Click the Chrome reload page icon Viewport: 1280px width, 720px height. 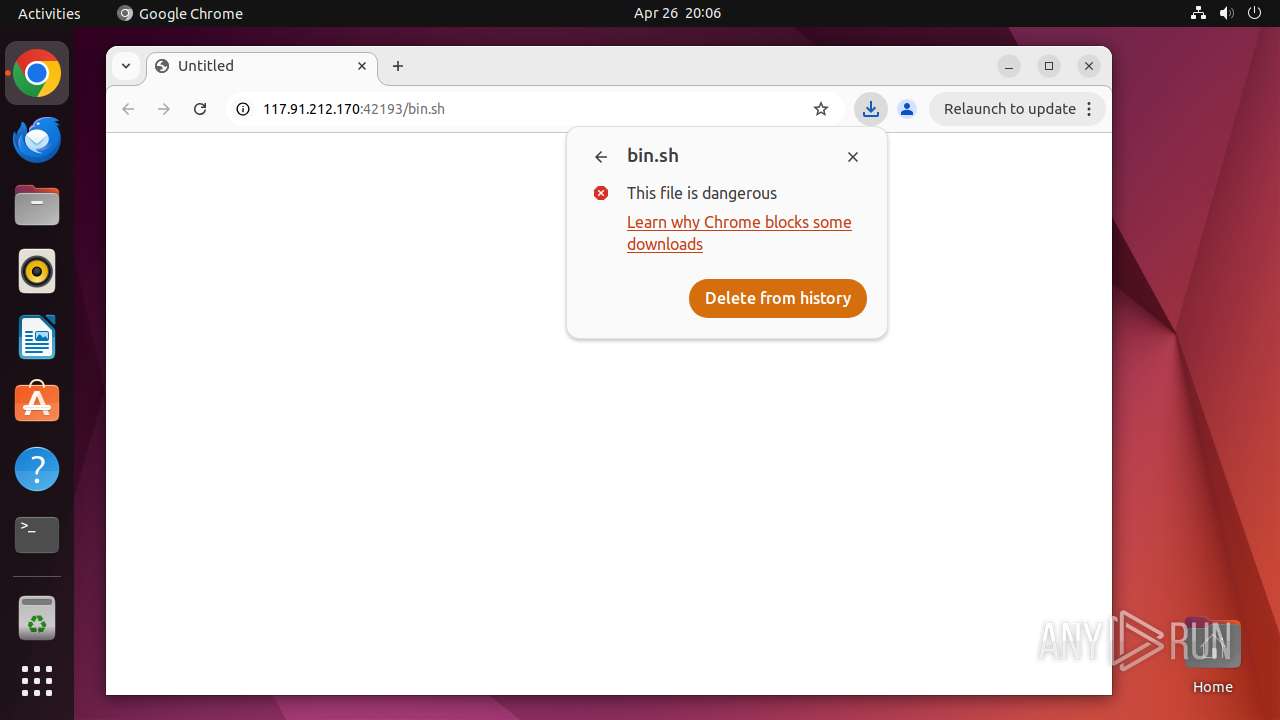coord(200,109)
